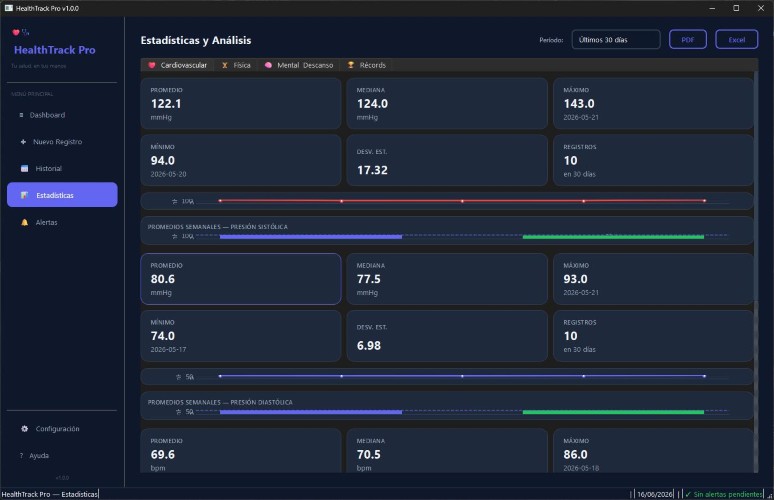Go to Nuevo Registro in the sidebar

[x=62, y=142]
